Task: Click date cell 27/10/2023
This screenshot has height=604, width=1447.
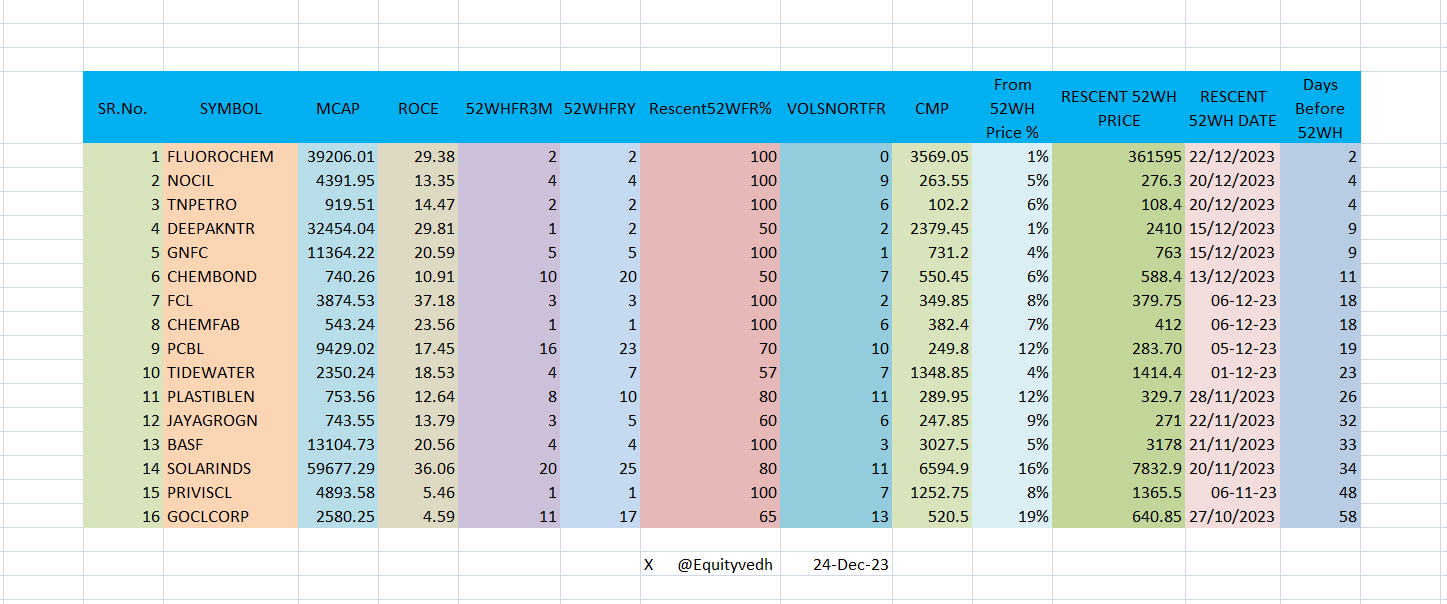Action: click(x=1233, y=516)
